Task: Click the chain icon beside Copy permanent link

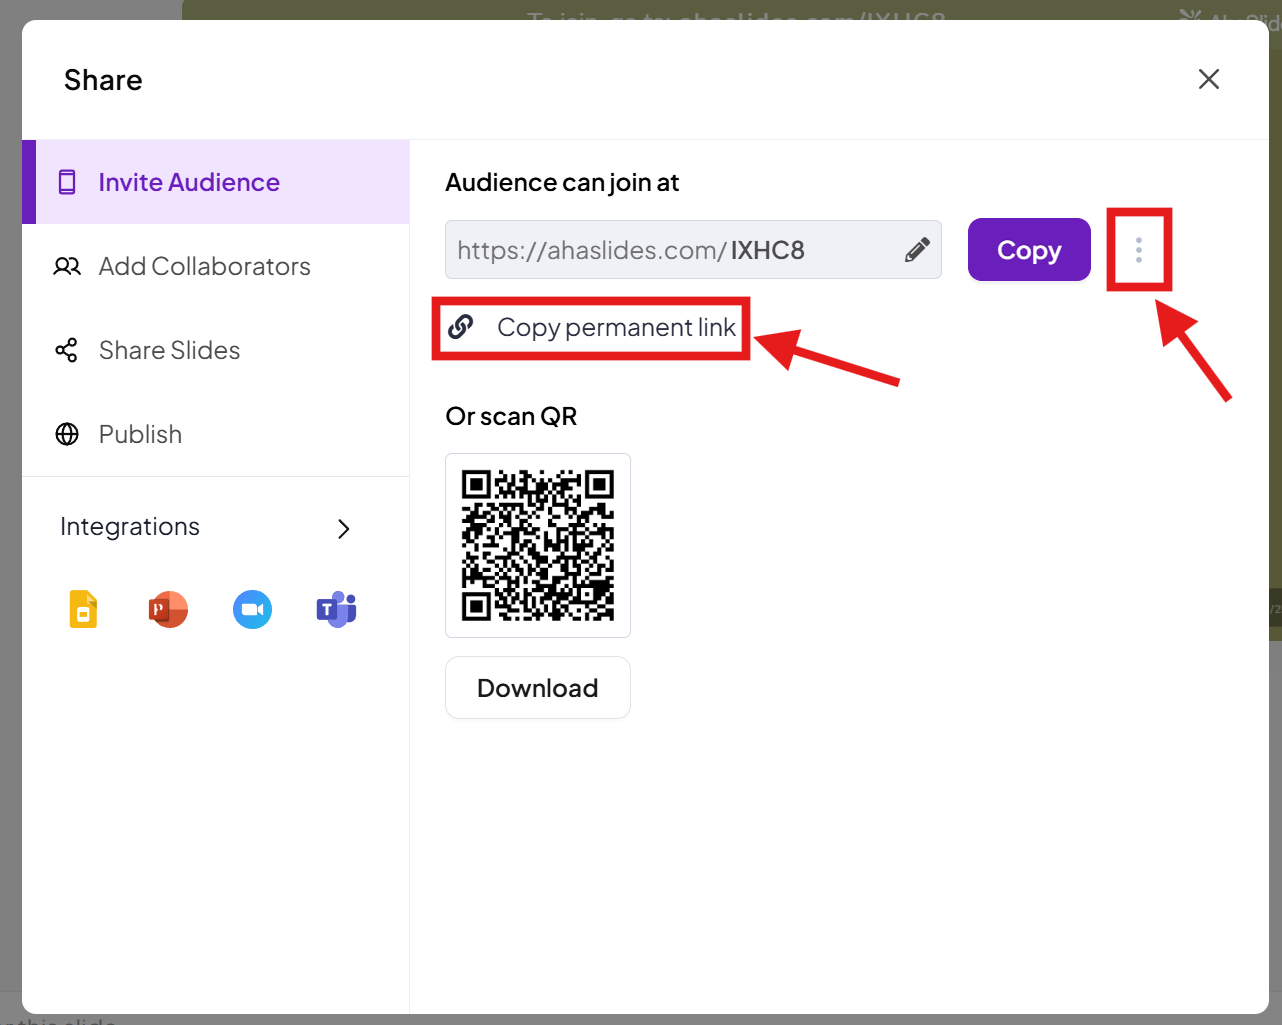Action: pyautogui.click(x=461, y=327)
